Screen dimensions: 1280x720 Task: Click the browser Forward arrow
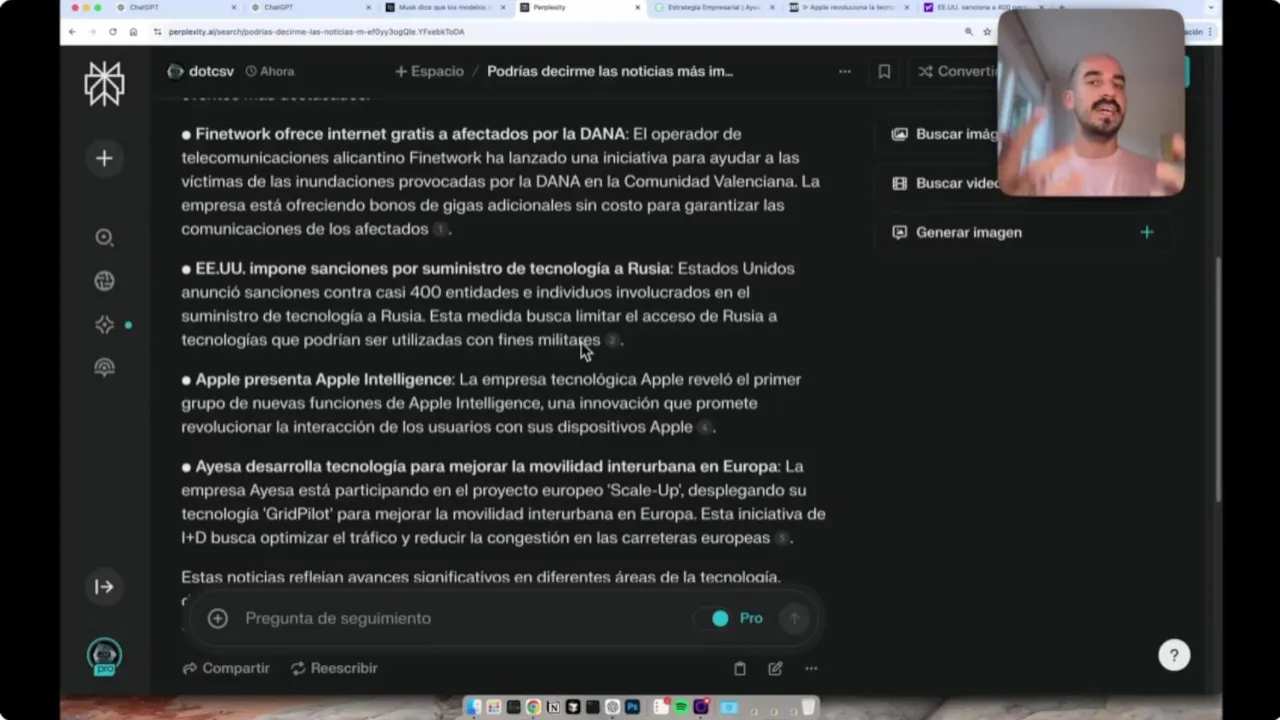point(92,32)
